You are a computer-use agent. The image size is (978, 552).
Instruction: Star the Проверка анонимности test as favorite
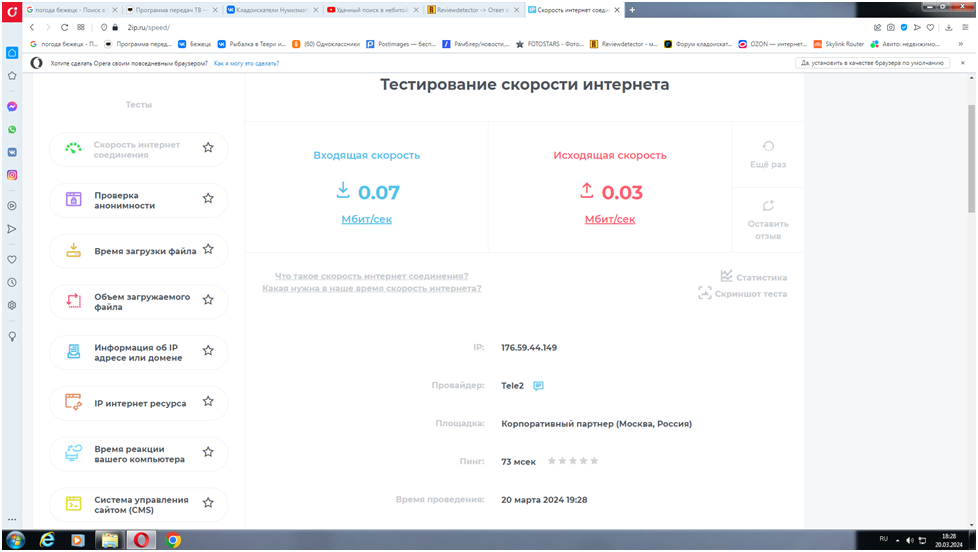208,199
